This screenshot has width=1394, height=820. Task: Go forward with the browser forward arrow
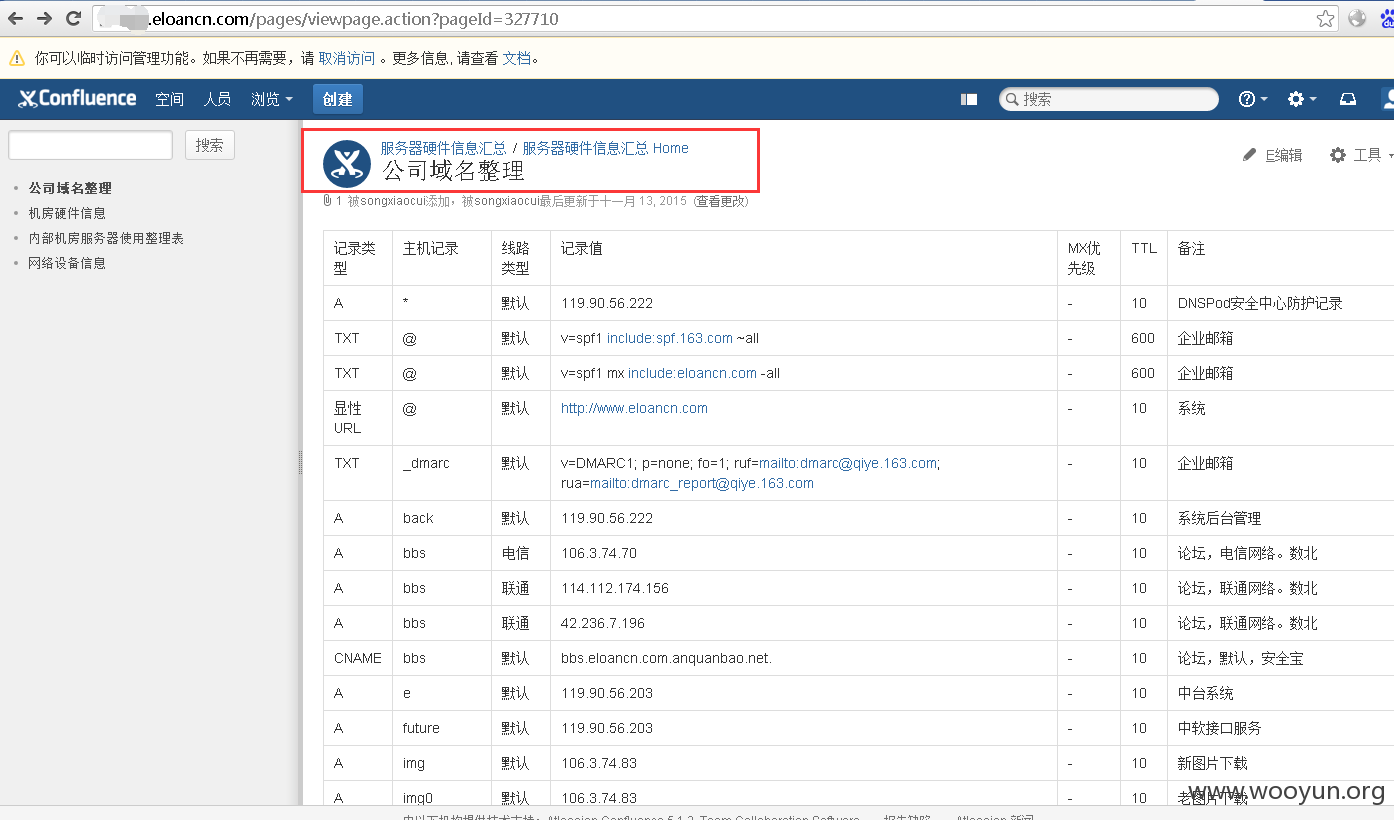click(x=44, y=18)
